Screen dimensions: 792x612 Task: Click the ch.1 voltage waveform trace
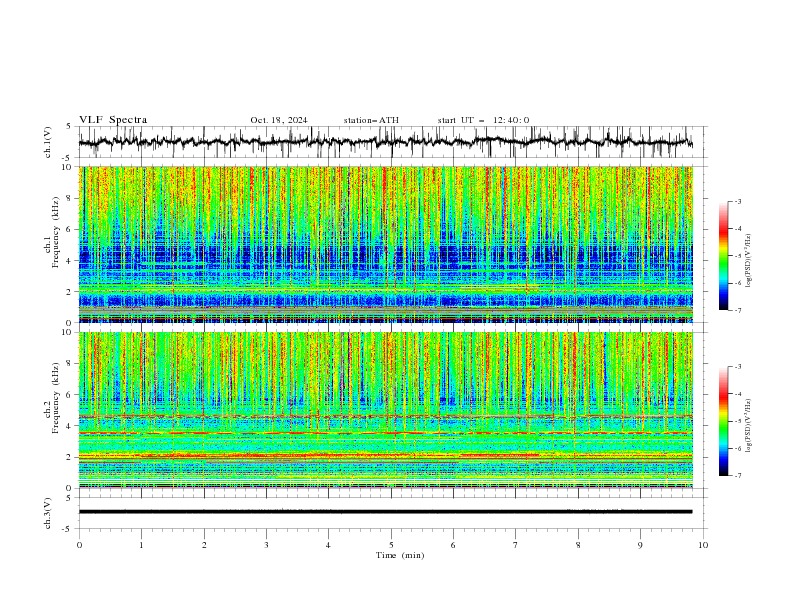coord(385,142)
